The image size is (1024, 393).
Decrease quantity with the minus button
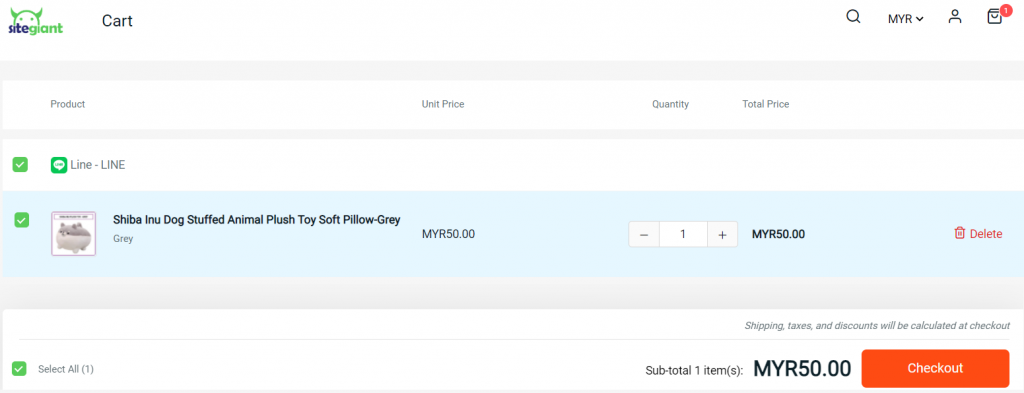pyautogui.click(x=644, y=234)
